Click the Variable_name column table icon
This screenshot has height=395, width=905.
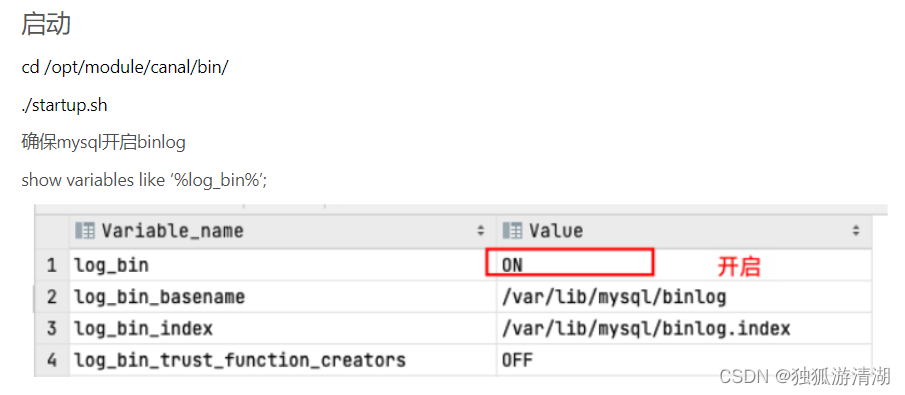[85, 231]
